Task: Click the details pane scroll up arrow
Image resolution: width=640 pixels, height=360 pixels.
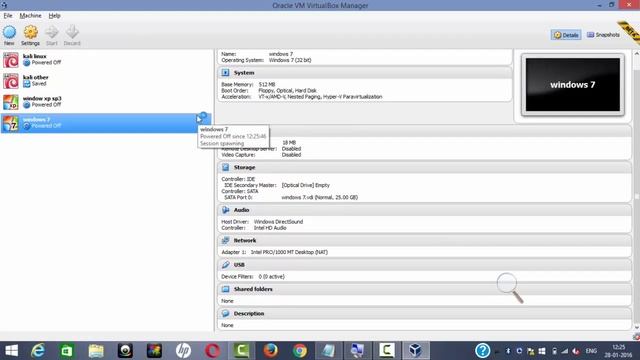Action: [x=636, y=54]
